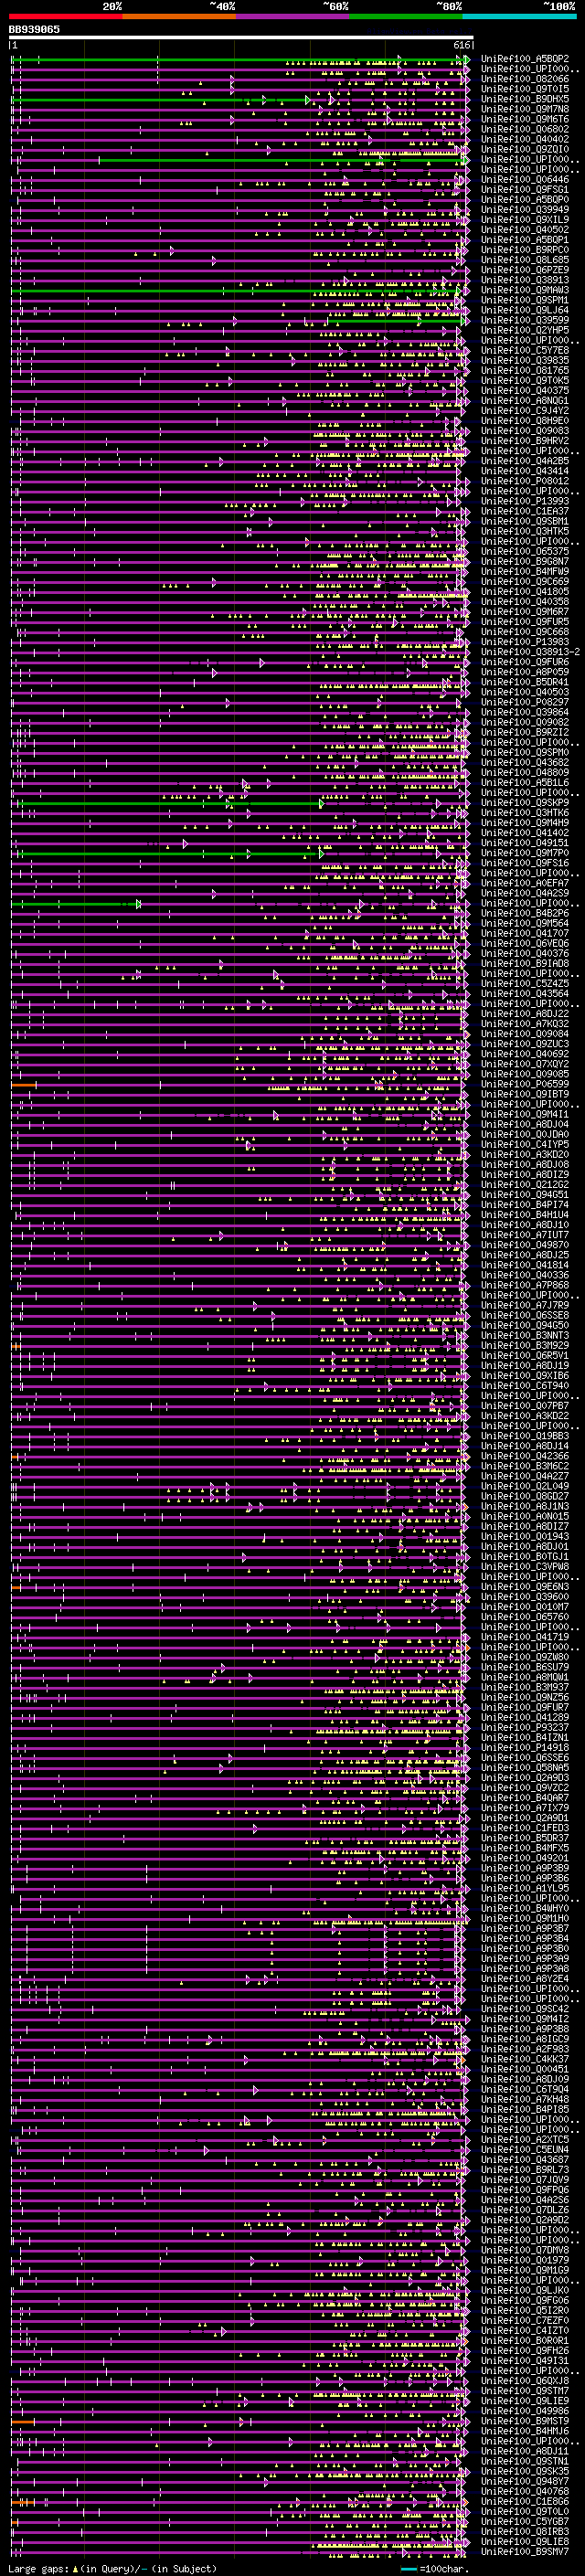
Task: Open hit UniRef100_Q9M6T6
Action: [525, 119]
